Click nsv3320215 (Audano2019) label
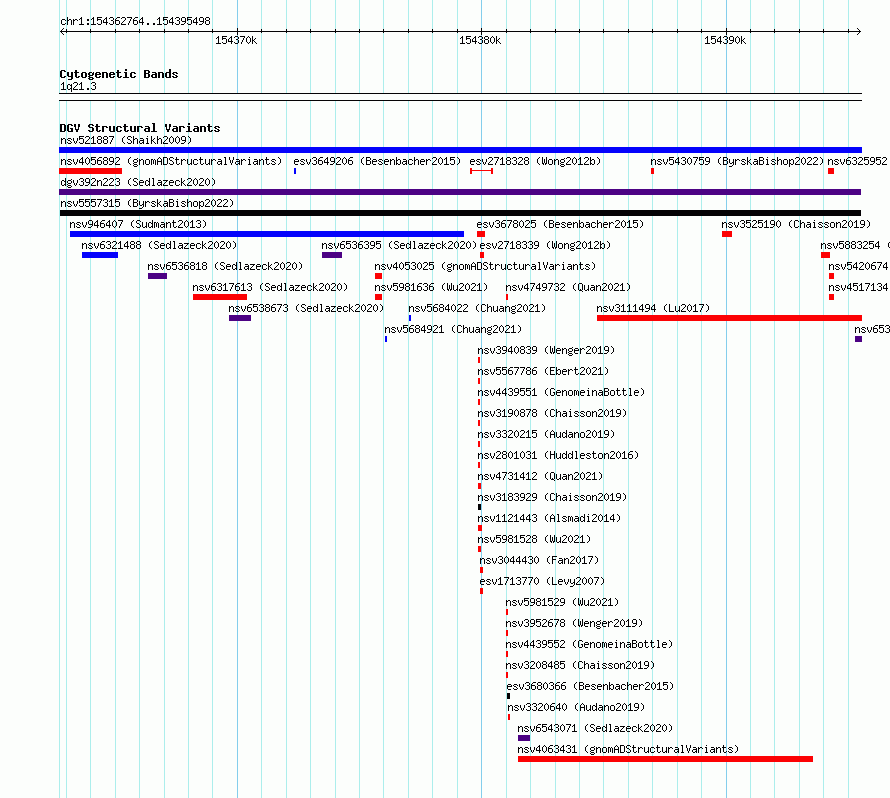 pos(546,434)
